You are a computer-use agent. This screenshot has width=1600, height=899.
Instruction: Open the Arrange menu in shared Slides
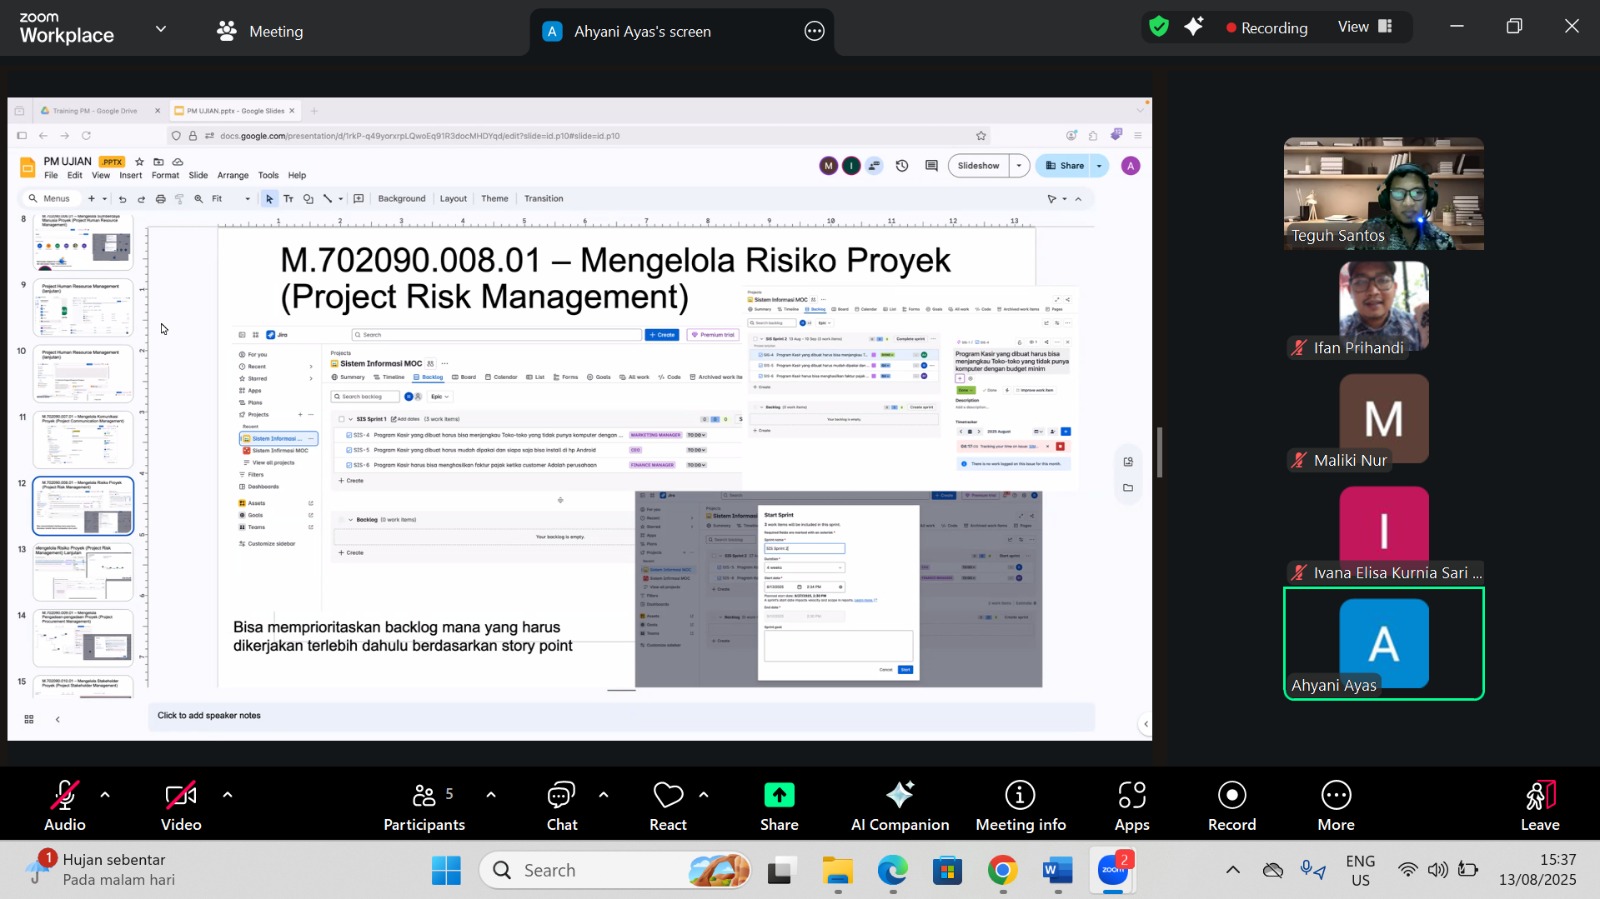(x=233, y=175)
